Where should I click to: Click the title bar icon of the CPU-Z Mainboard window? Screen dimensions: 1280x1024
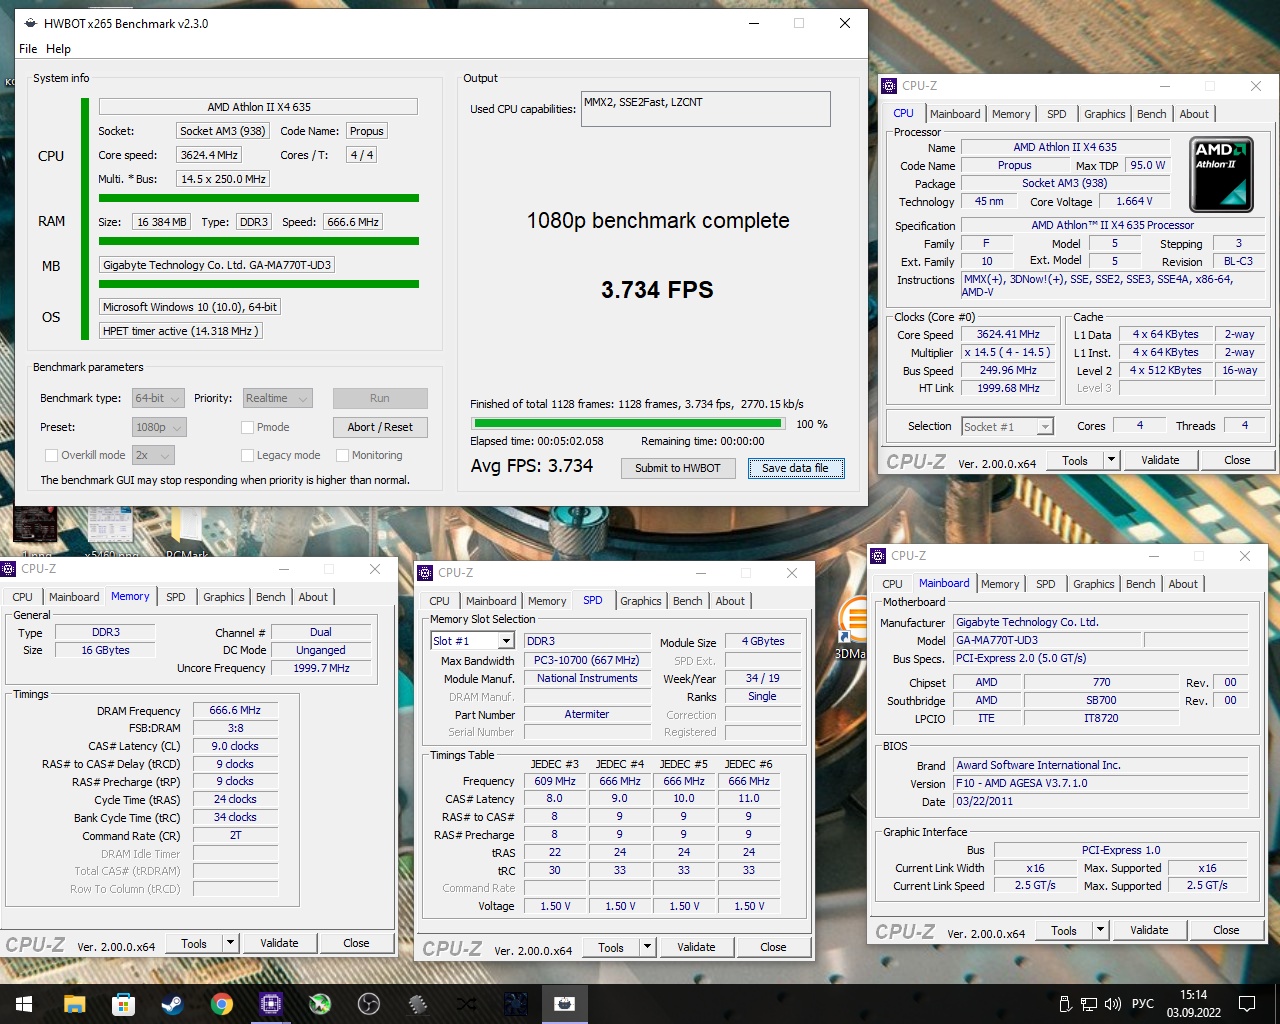[879, 556]
